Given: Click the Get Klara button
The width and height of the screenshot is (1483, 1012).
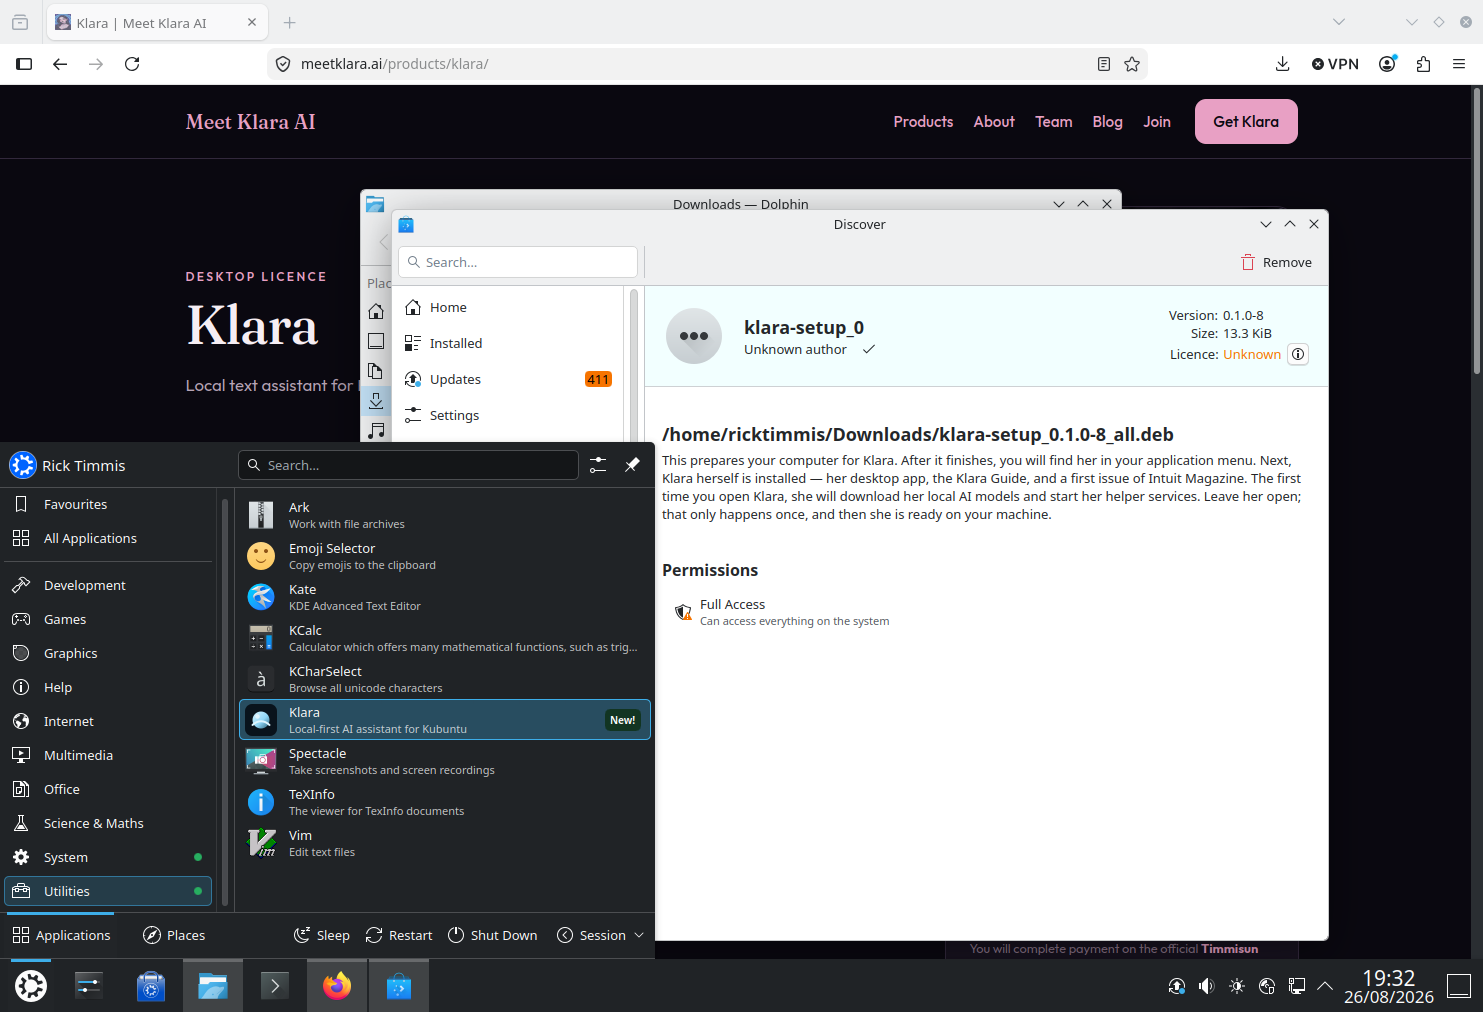Looking at the screenshot, I should [x=1246, y=121].
